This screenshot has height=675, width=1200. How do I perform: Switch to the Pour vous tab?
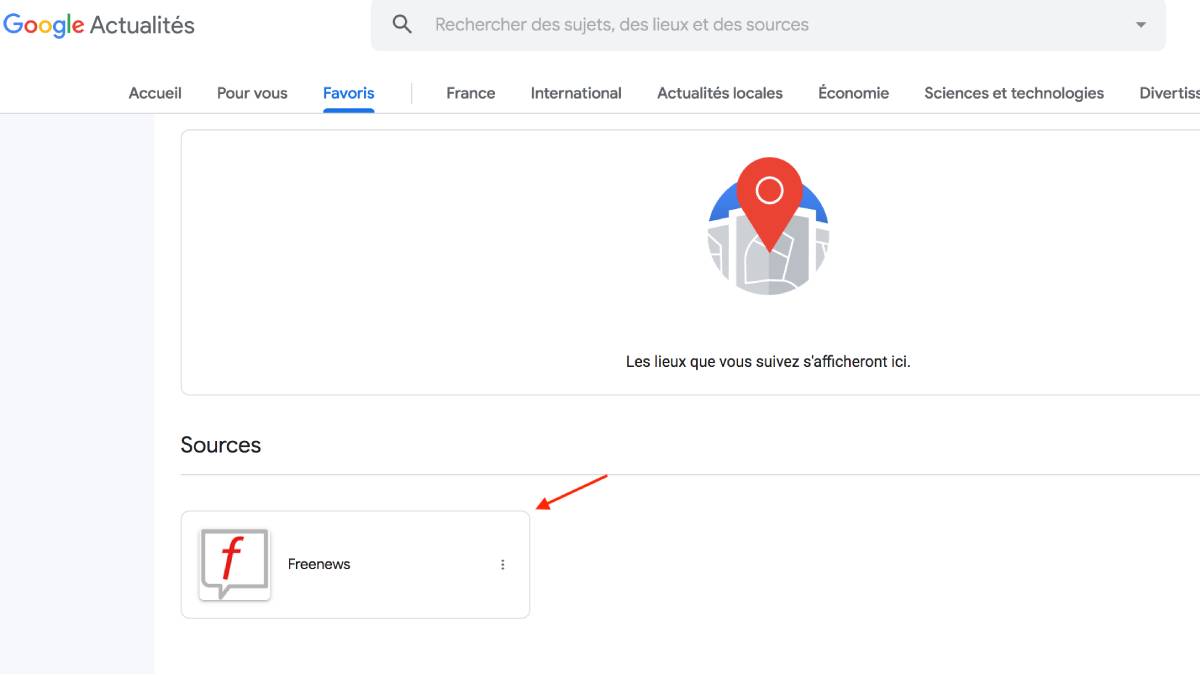click(252, 93)
